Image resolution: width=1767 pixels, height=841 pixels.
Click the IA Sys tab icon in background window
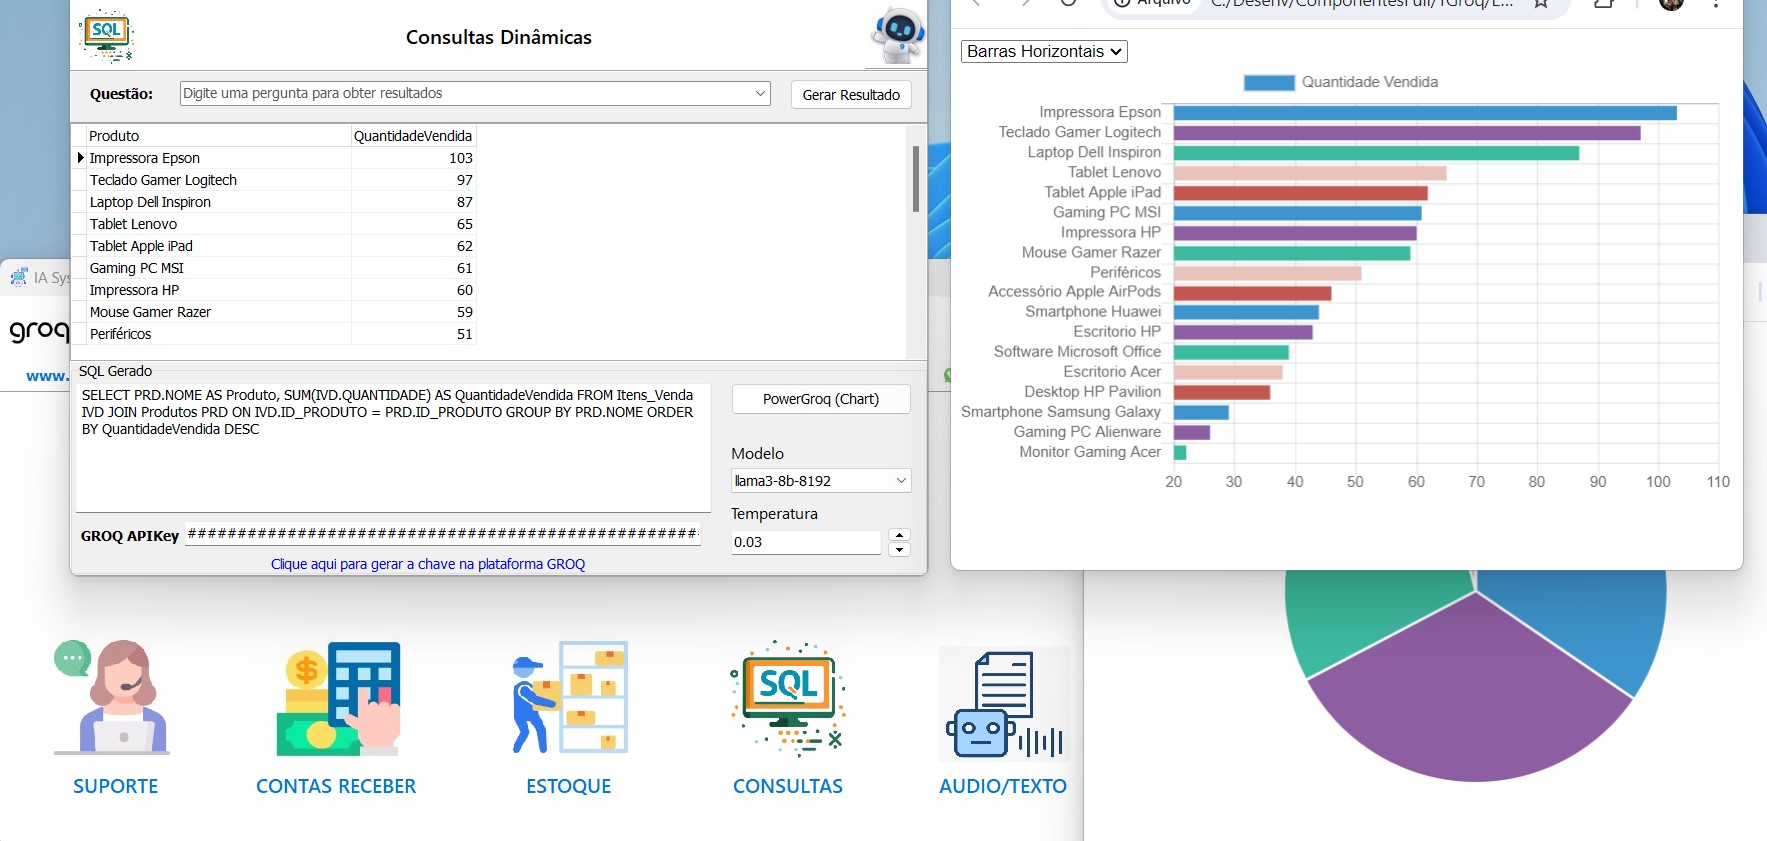click(x=19, y=277)
